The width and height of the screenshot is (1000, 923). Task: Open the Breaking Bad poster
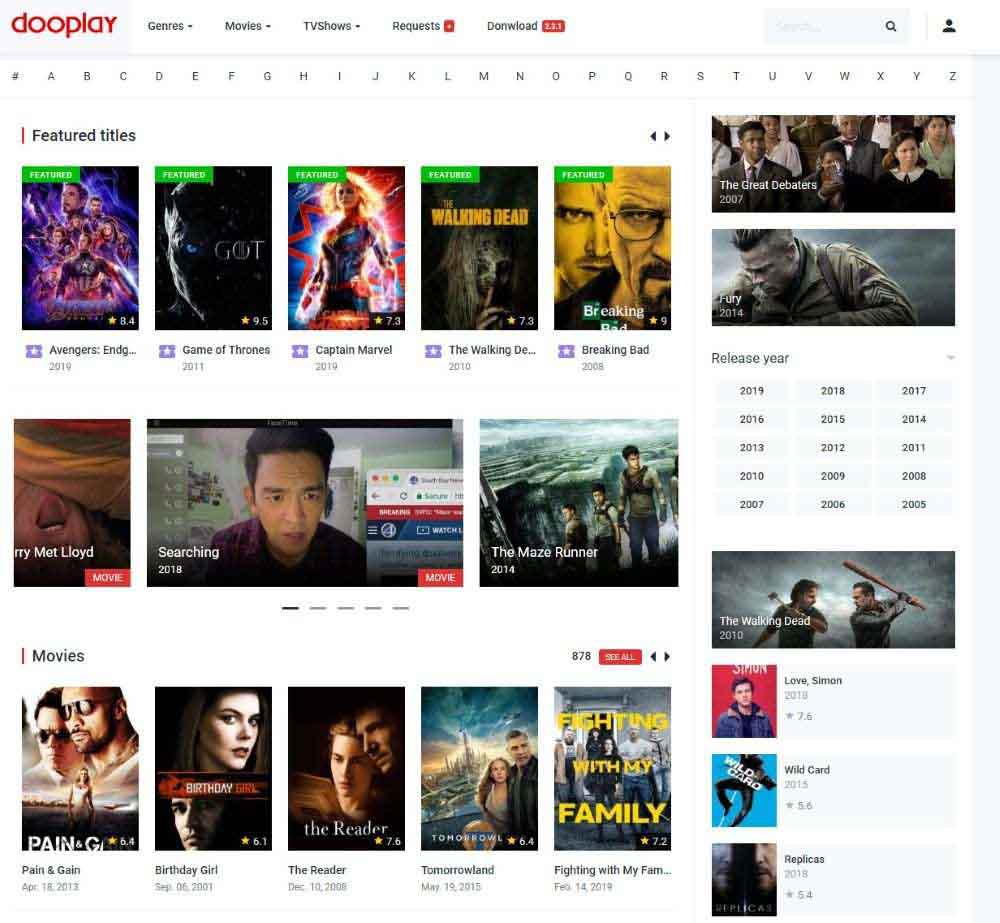612,248
